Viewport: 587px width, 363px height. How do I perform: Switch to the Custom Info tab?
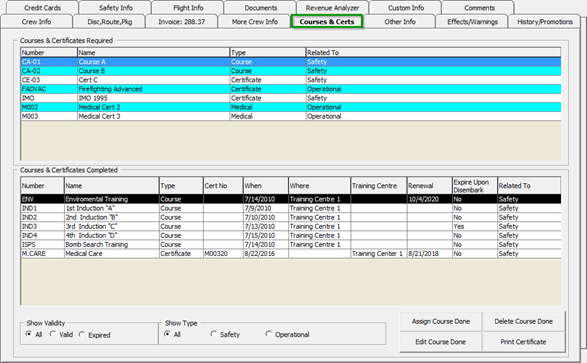click(406, 8)
